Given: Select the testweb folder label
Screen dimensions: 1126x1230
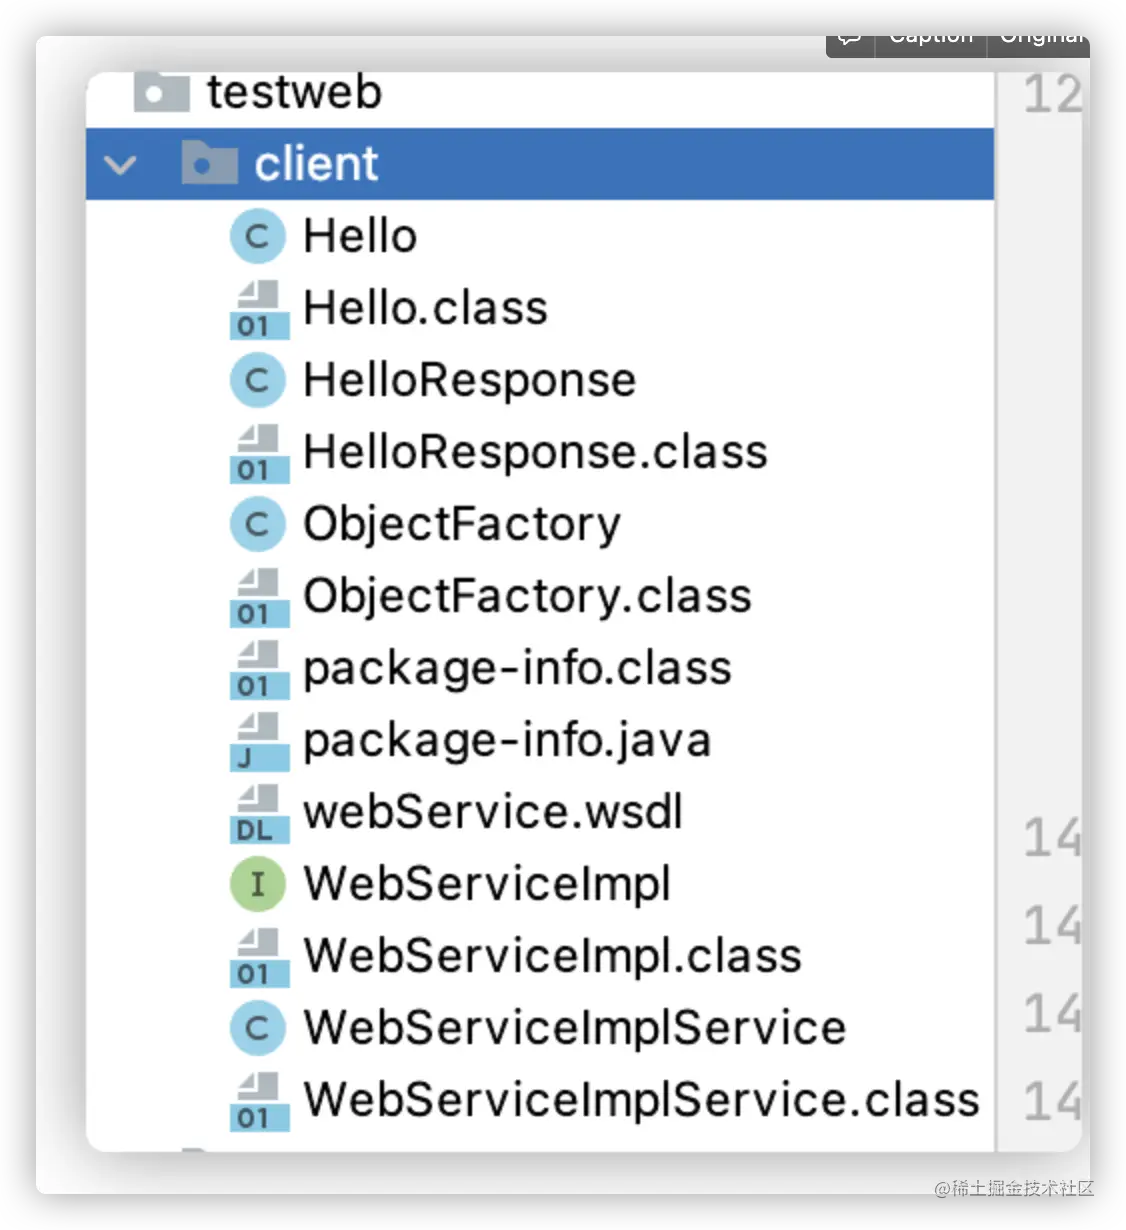Looking at the screenshot, I should (x=294, y=93).
